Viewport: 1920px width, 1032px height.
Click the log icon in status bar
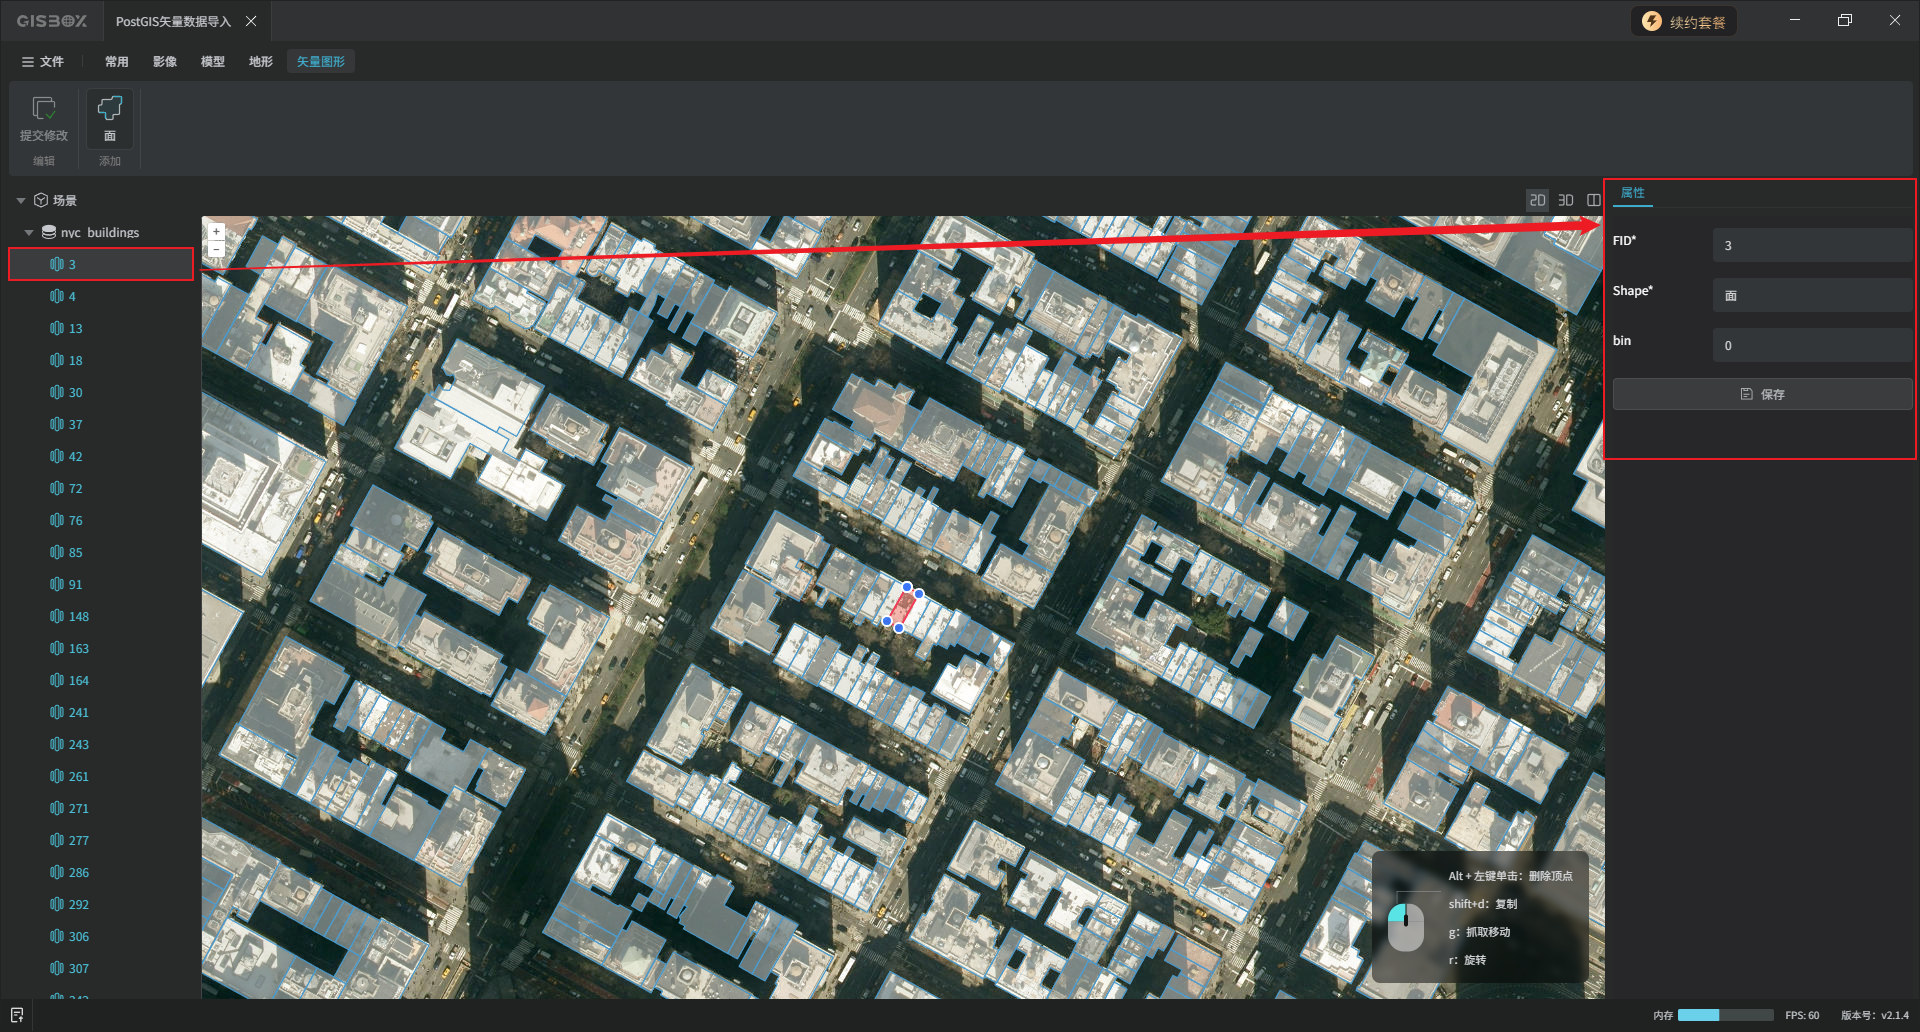[x=17, y=1015]
